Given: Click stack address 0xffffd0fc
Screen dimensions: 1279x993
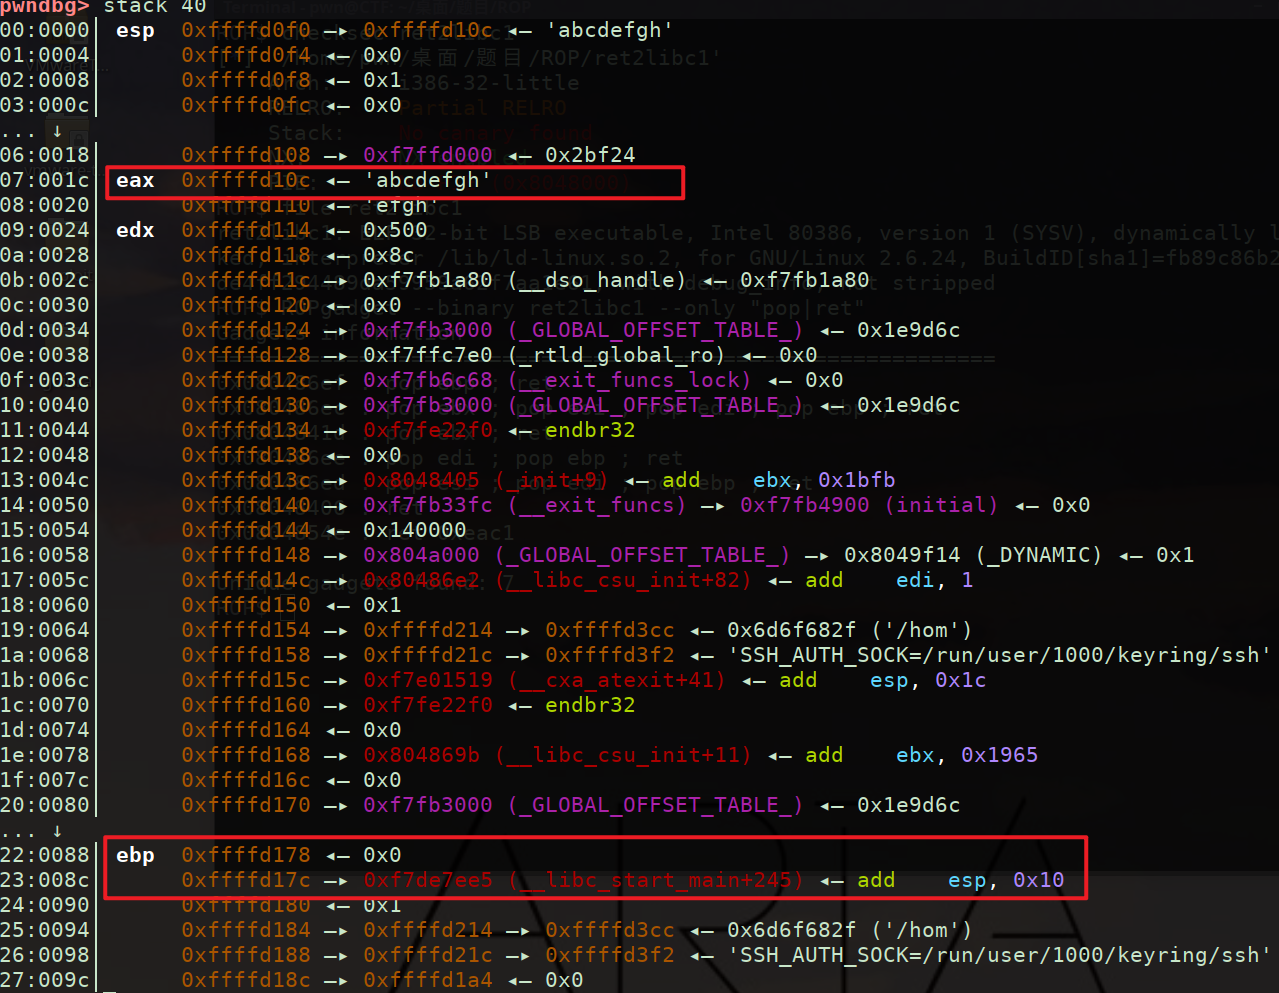Looking at the screenshot, I should (x=246, y=106).
